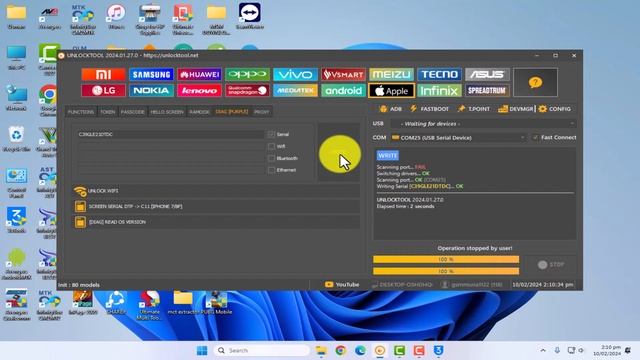Image resolution: width=640 pixels, height=360 pixels.
Task: Select the MediaTek brand tile
Action: click(296, 90)
